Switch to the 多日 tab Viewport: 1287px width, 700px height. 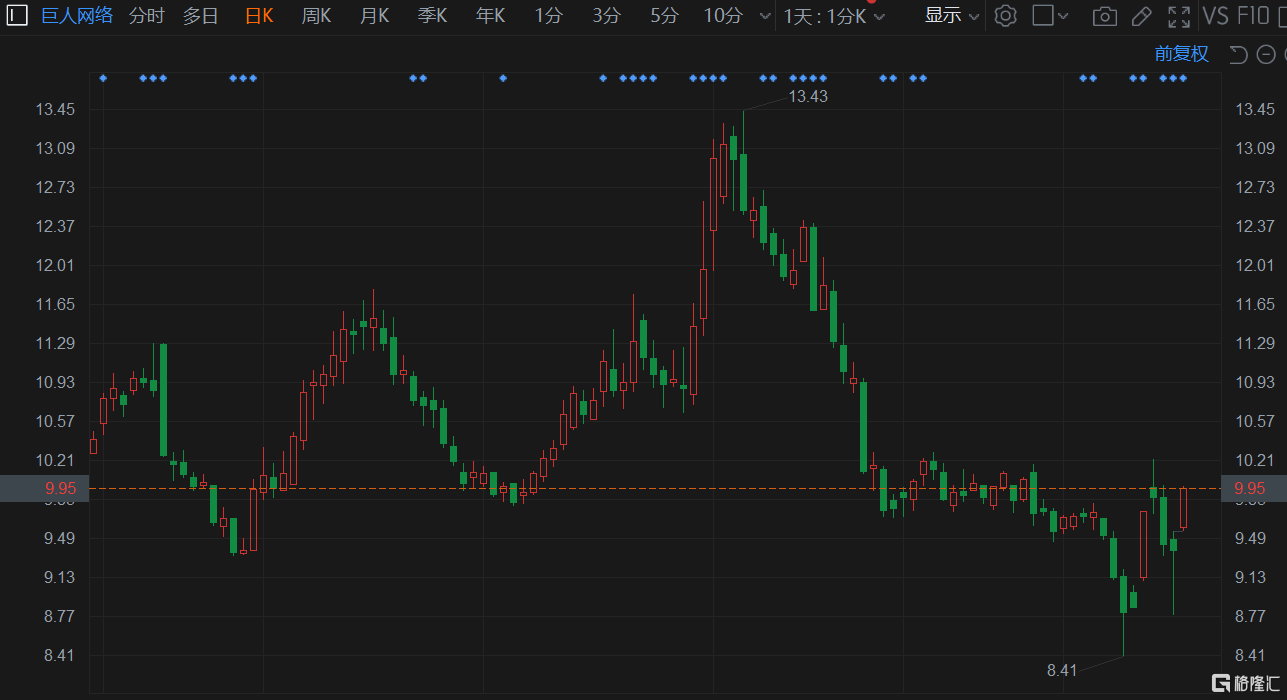pos(200,15)
